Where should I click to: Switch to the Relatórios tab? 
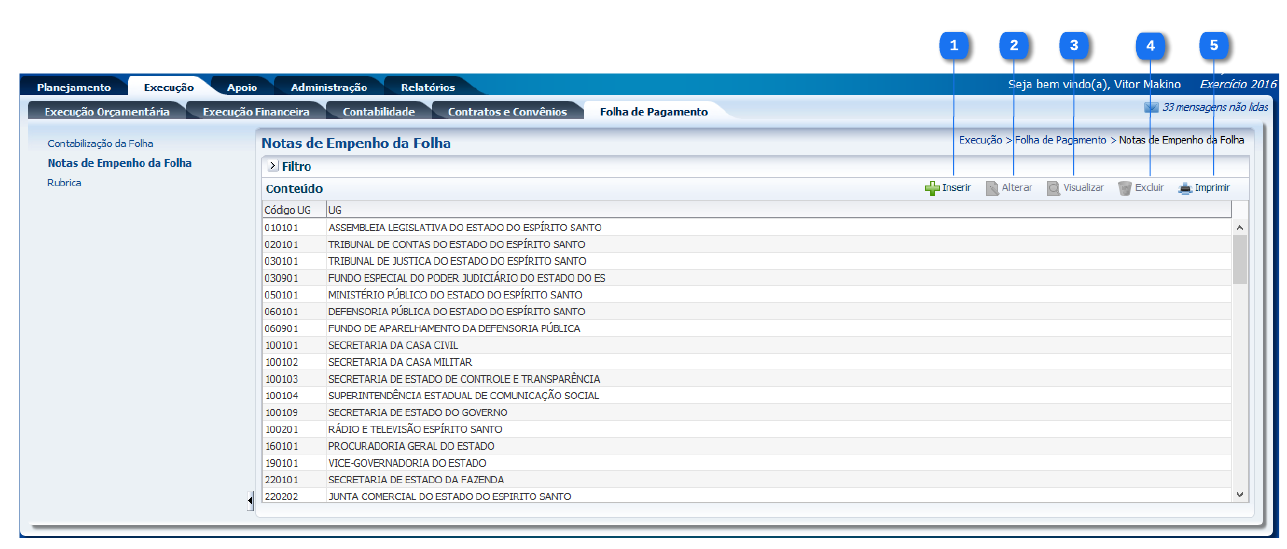pos(427,87)
